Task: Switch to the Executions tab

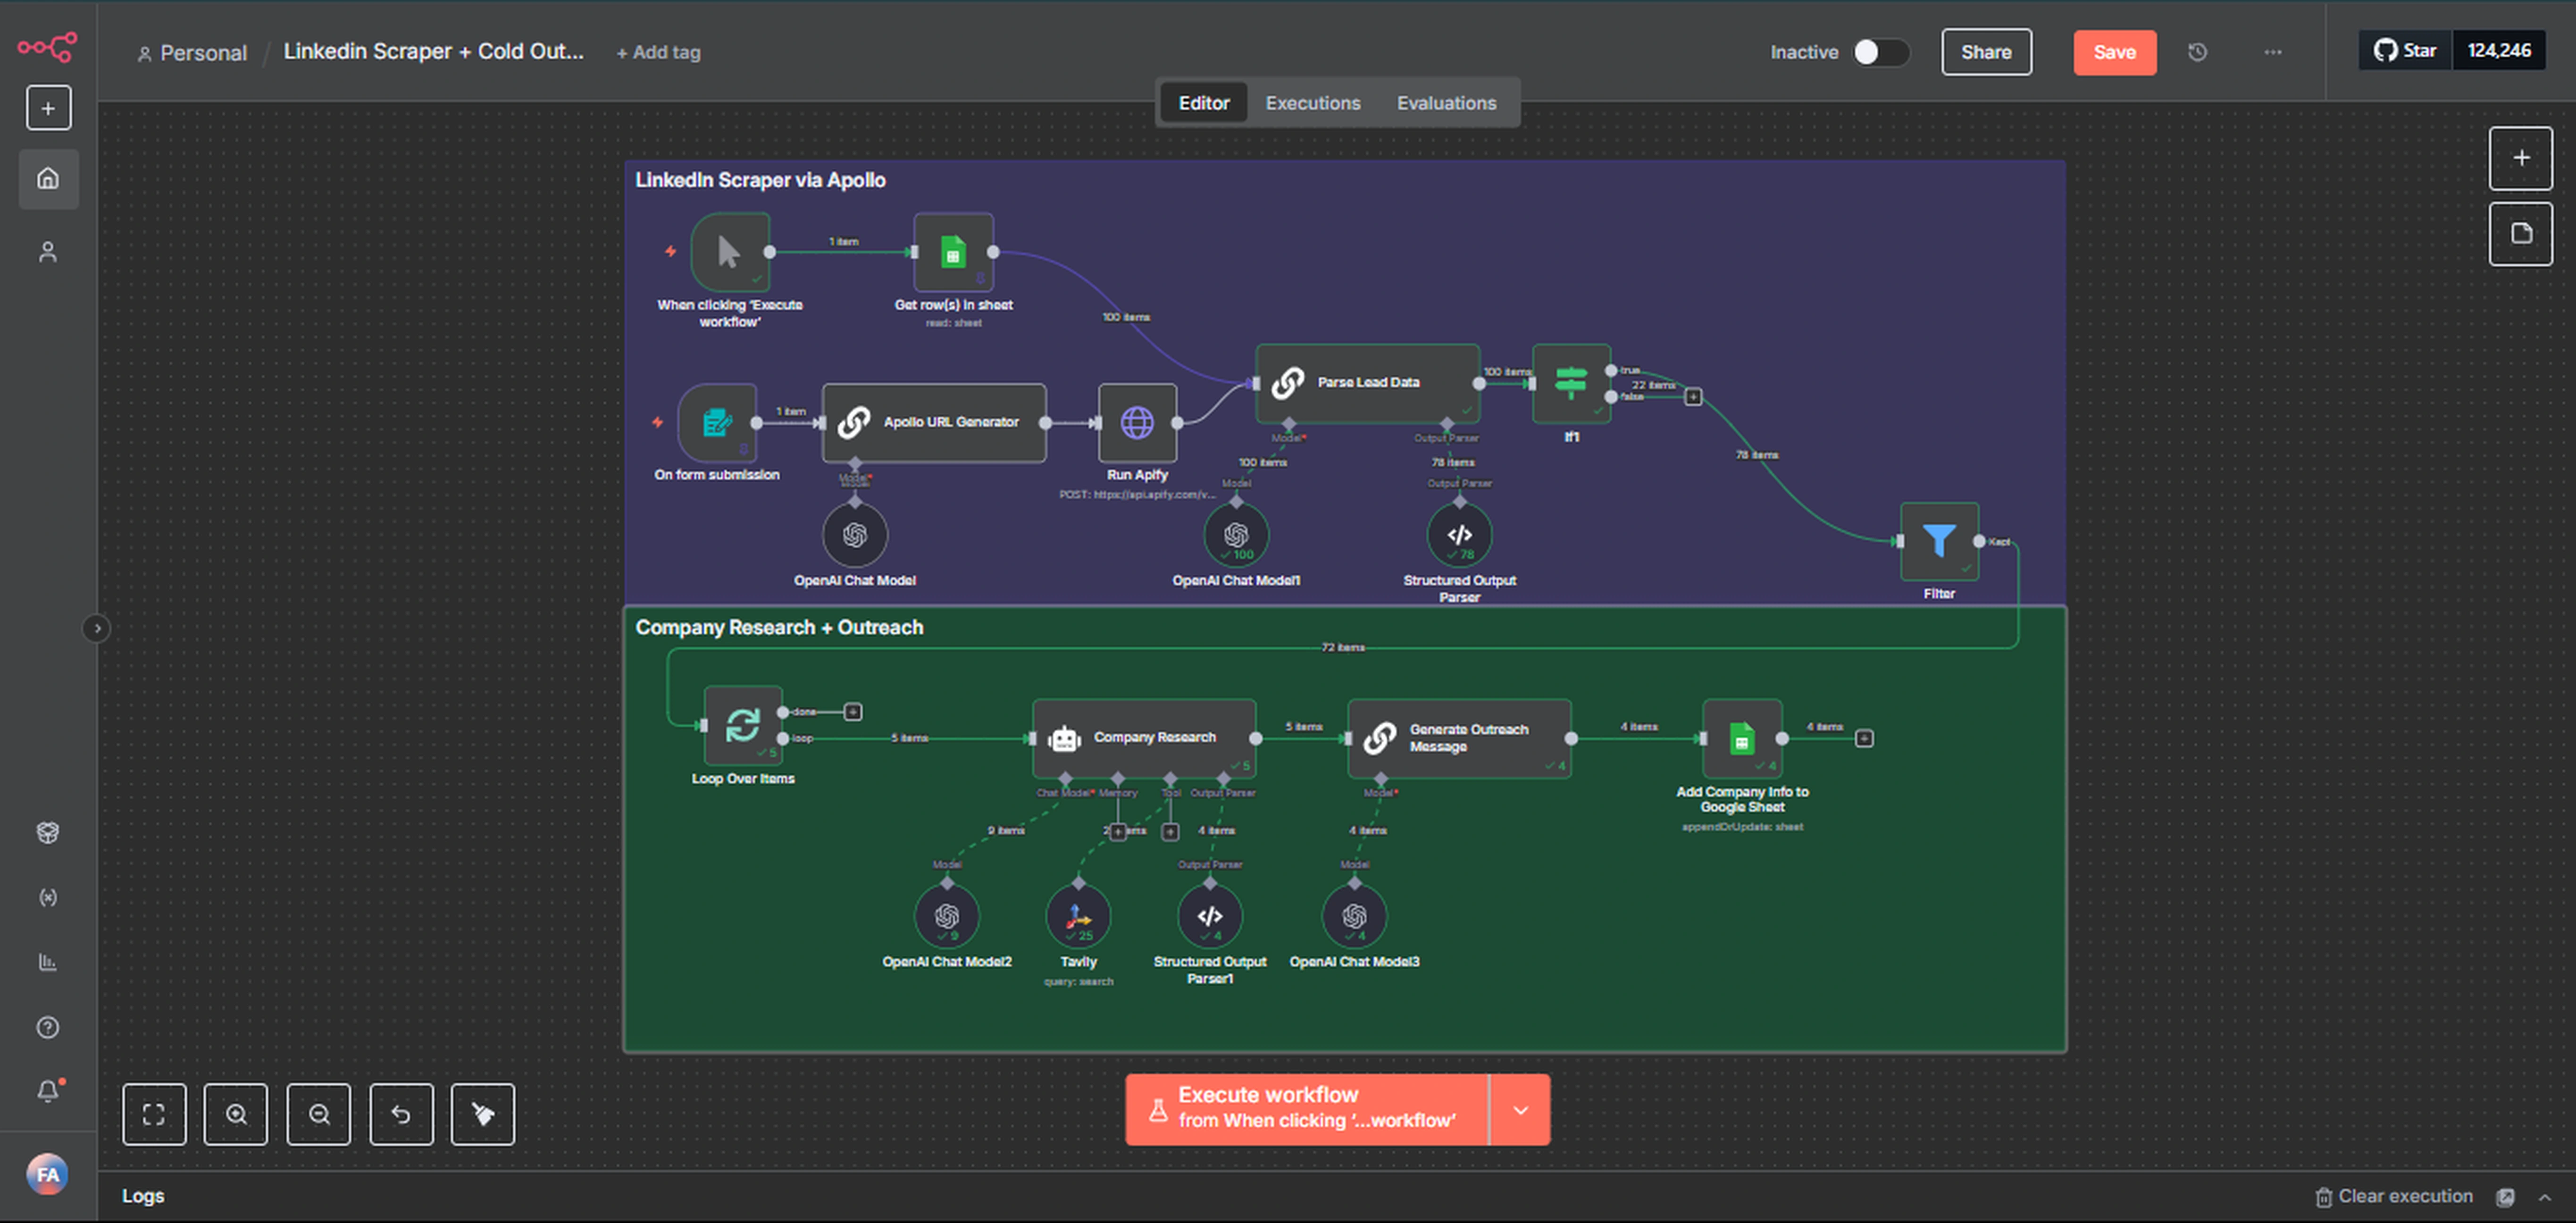Action: click(1312, 103)
